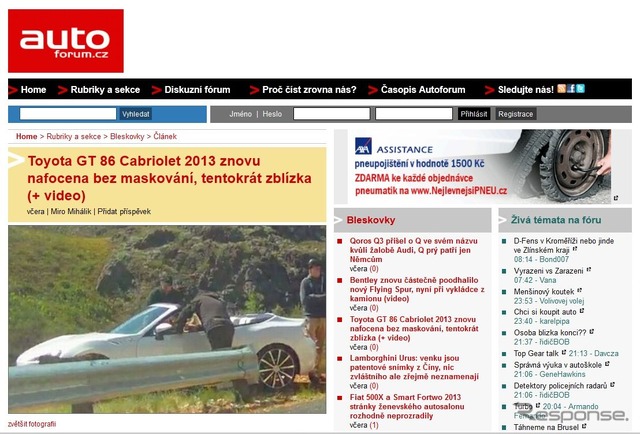Screen dimensions: 640x434
Task: Open the main article headline title
Action: [x=169, y=178]
